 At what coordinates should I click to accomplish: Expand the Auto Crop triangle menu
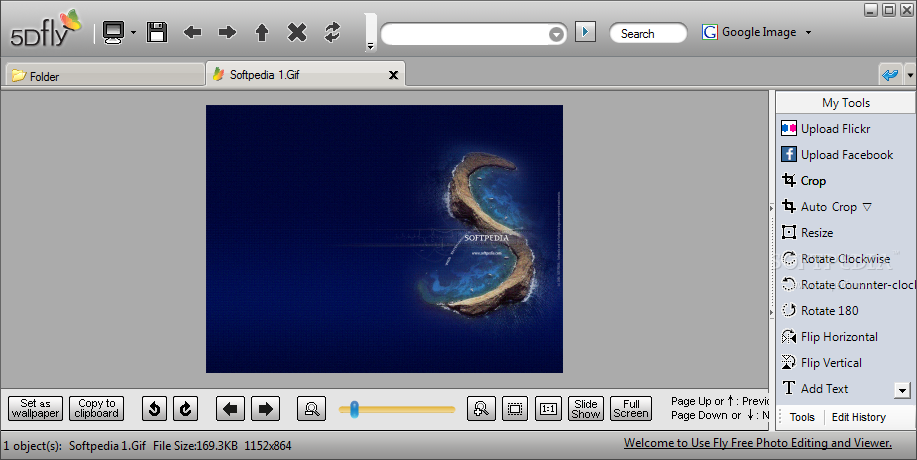pyautogui.click(x=867, y=207)
